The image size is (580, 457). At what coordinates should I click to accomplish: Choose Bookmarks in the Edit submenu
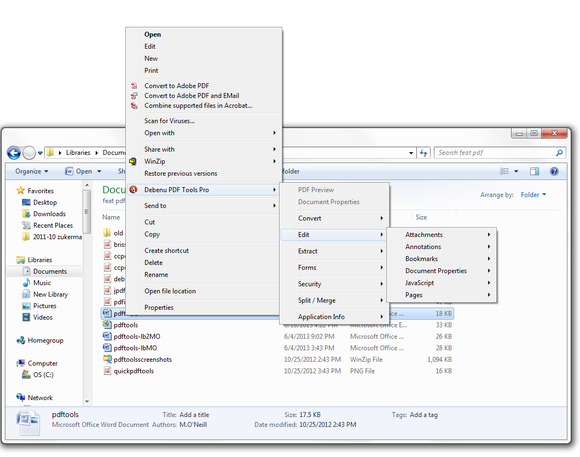tap(421, 259)
